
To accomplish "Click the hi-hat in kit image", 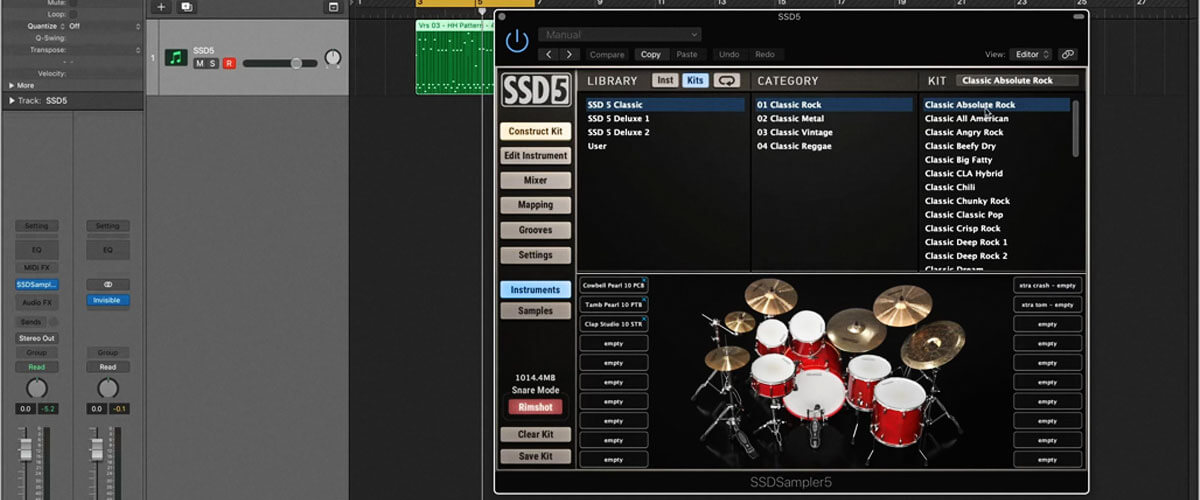I will point(726,357).
